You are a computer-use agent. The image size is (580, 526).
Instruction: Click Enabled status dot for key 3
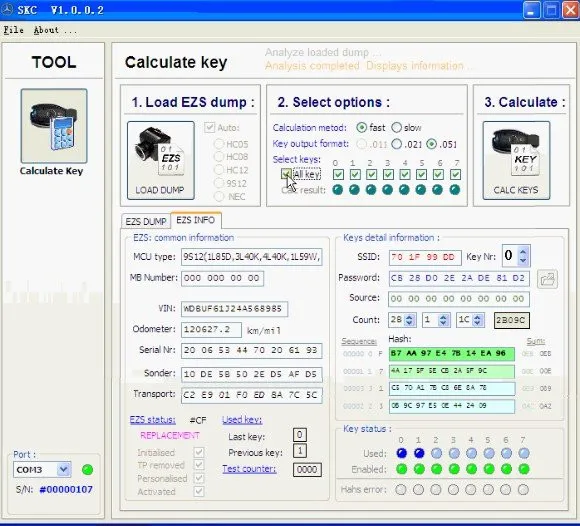point(454,469)
